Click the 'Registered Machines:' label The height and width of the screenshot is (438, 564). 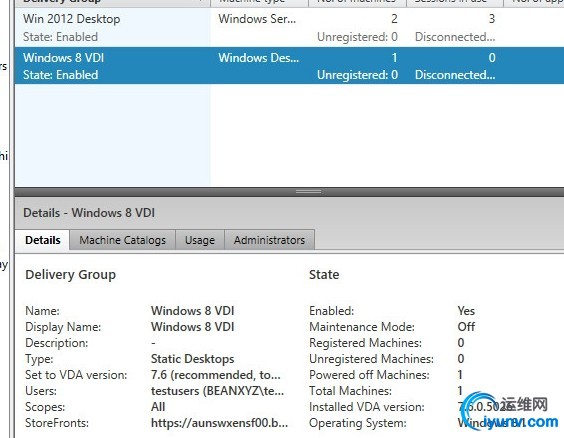point(365,343)
